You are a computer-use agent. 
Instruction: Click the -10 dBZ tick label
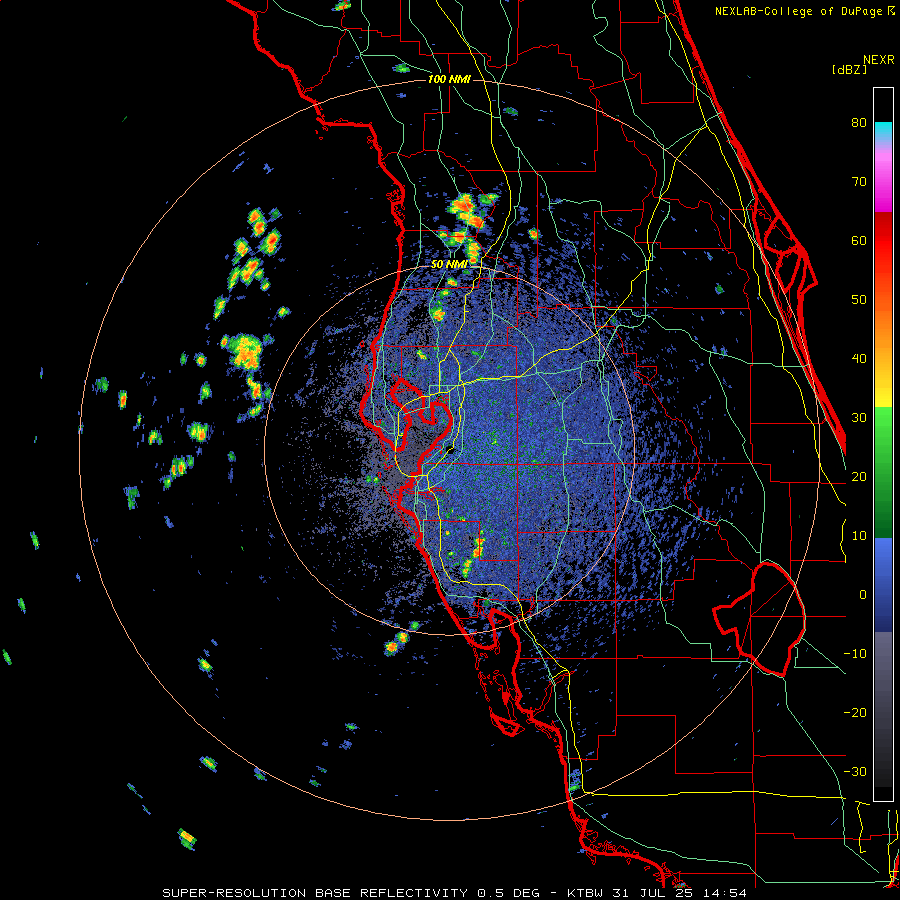pos(855,654)
